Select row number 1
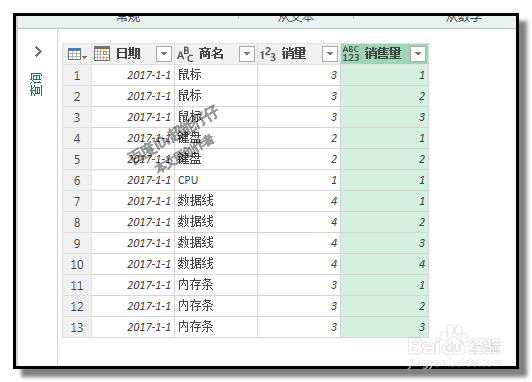 pos(77,75)
